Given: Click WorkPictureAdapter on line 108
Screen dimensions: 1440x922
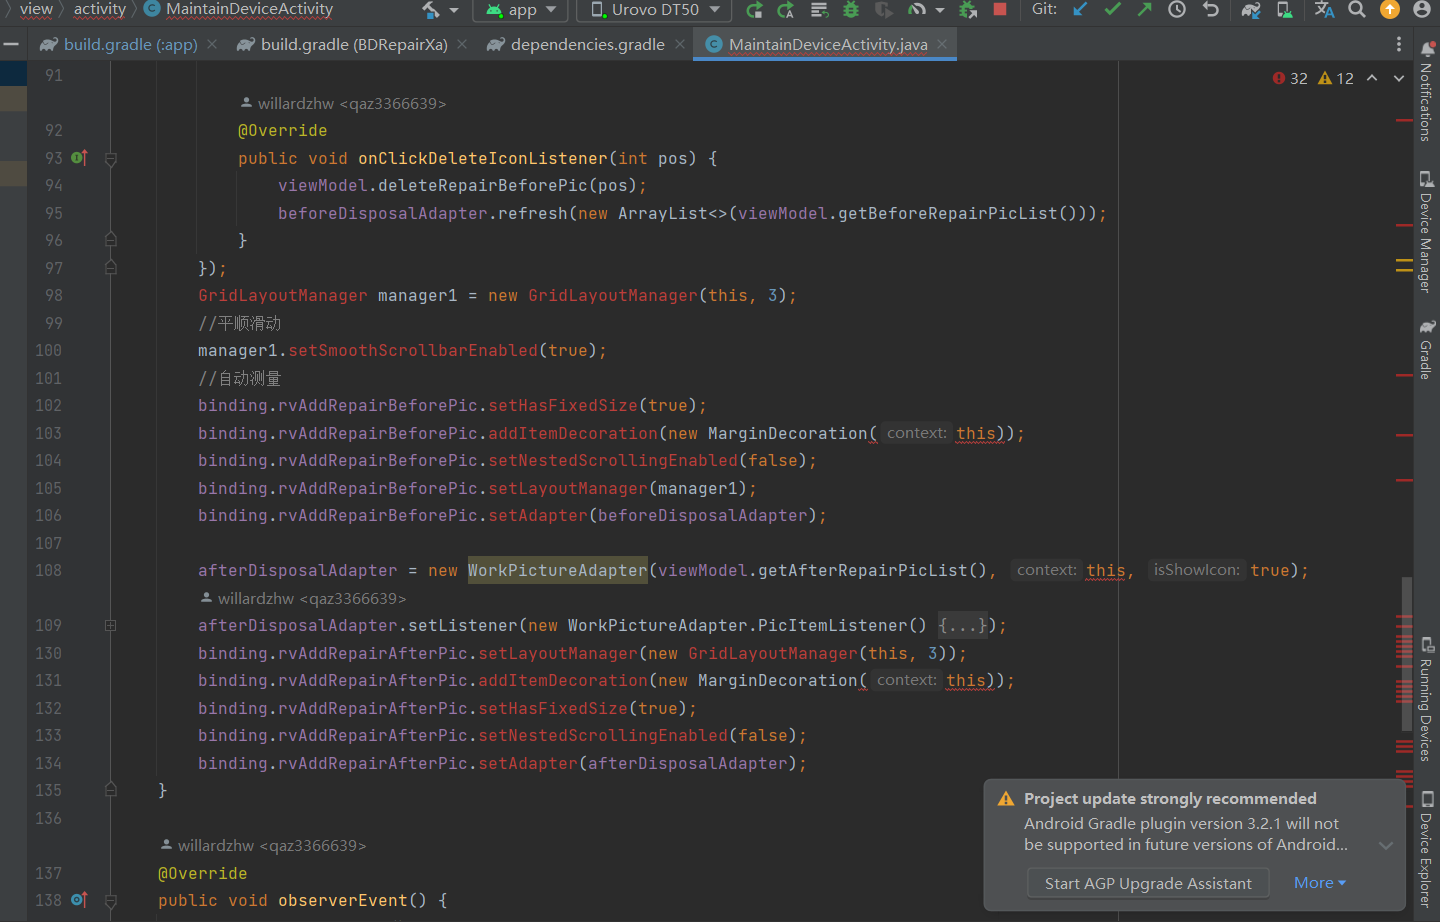Looking at the screenshot, I should [558, 570].
